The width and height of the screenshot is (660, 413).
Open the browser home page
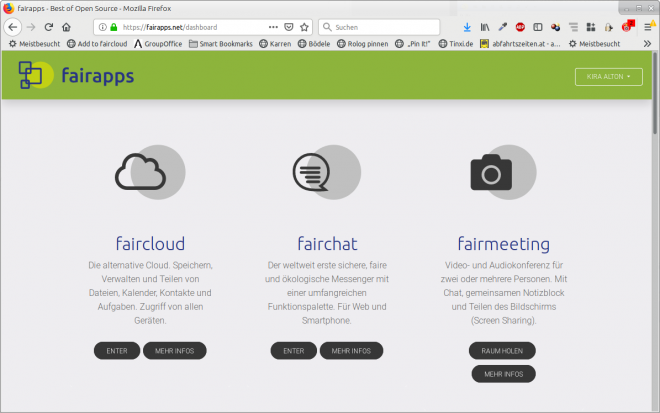[x=66, y=27]
